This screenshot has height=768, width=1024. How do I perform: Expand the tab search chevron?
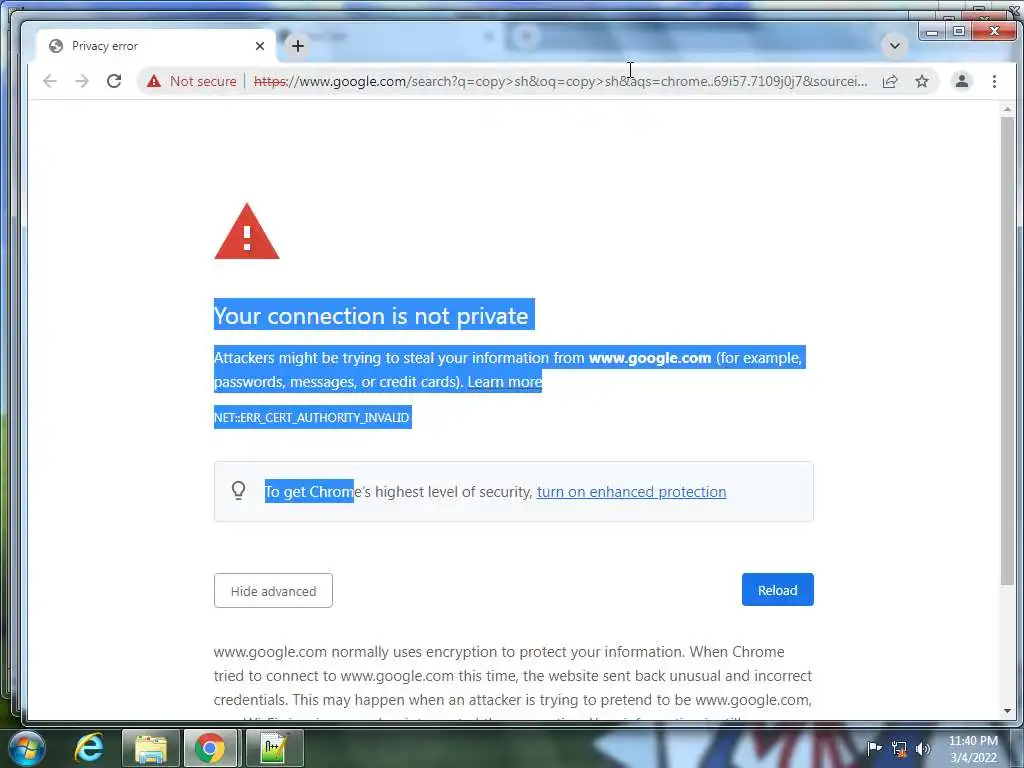[x=895, y=46]
